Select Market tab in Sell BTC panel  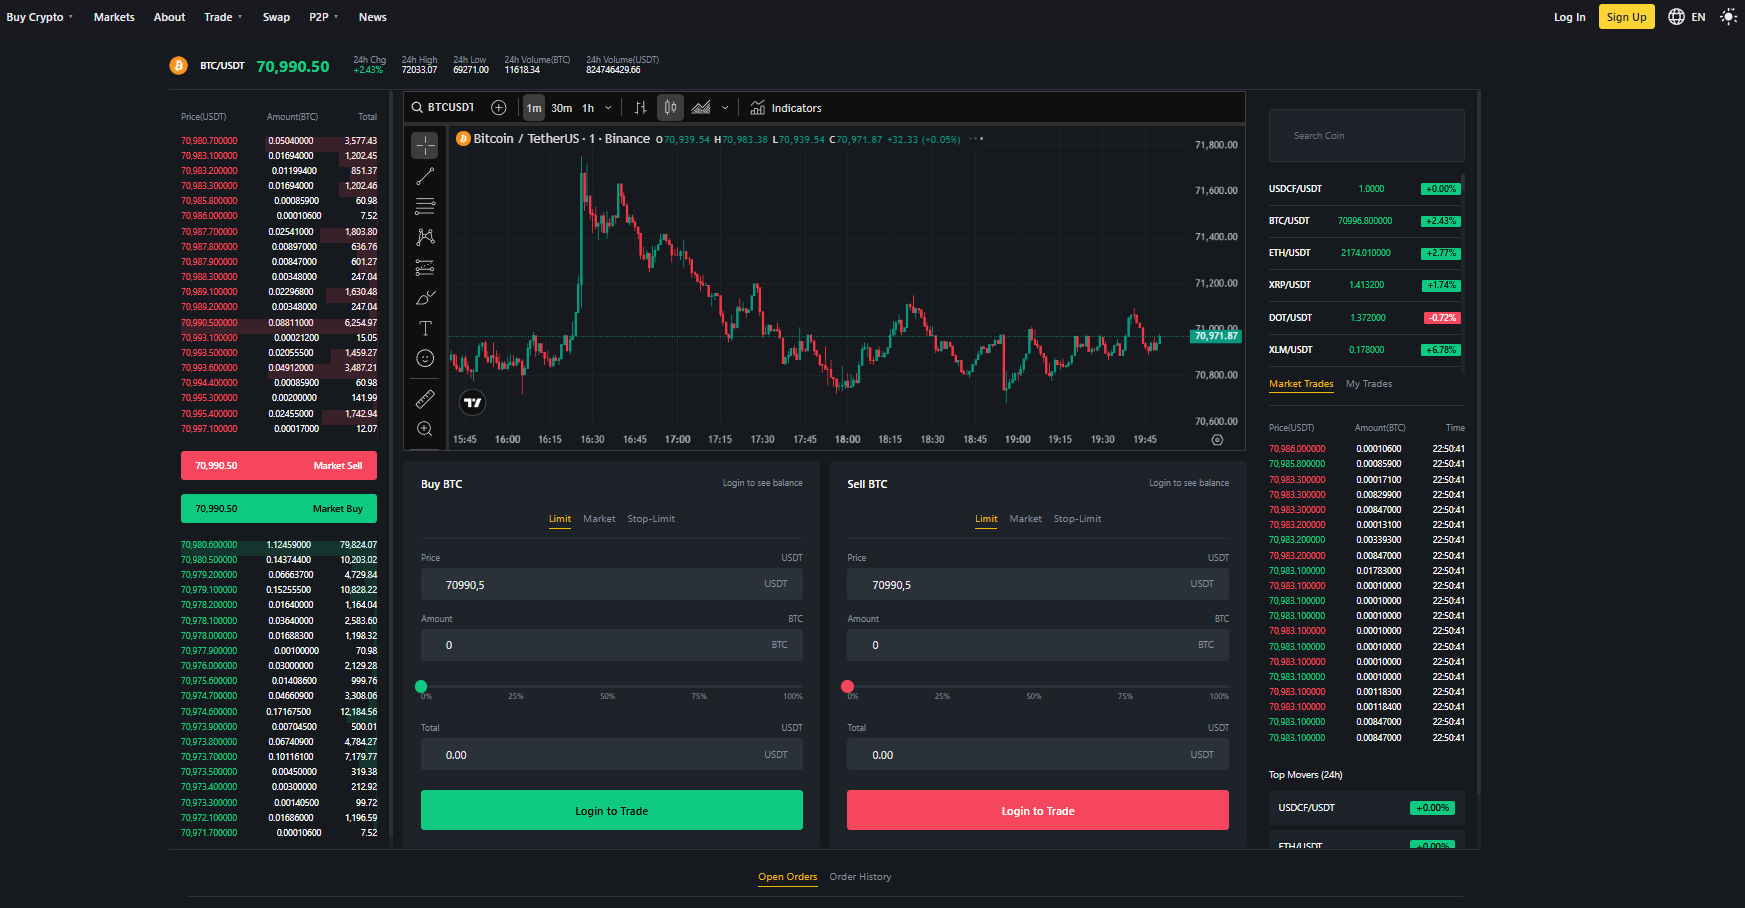(1025, 519)
